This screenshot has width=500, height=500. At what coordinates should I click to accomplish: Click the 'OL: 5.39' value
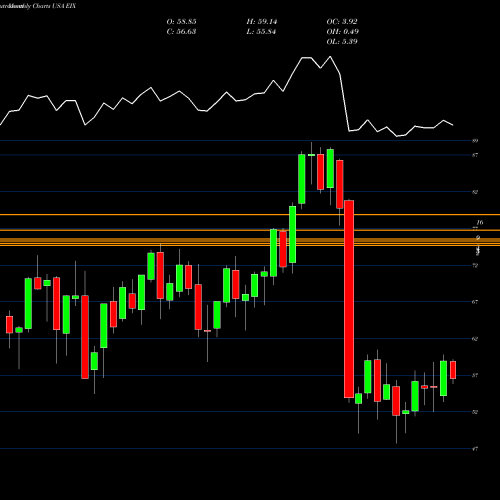point(342,42)
